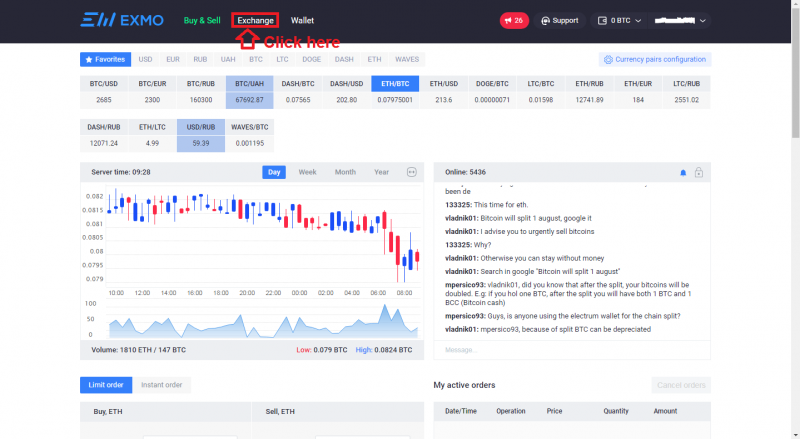Screen dimensions: 800x439
Task: Select the Favorites star tab
Action: 106,59
